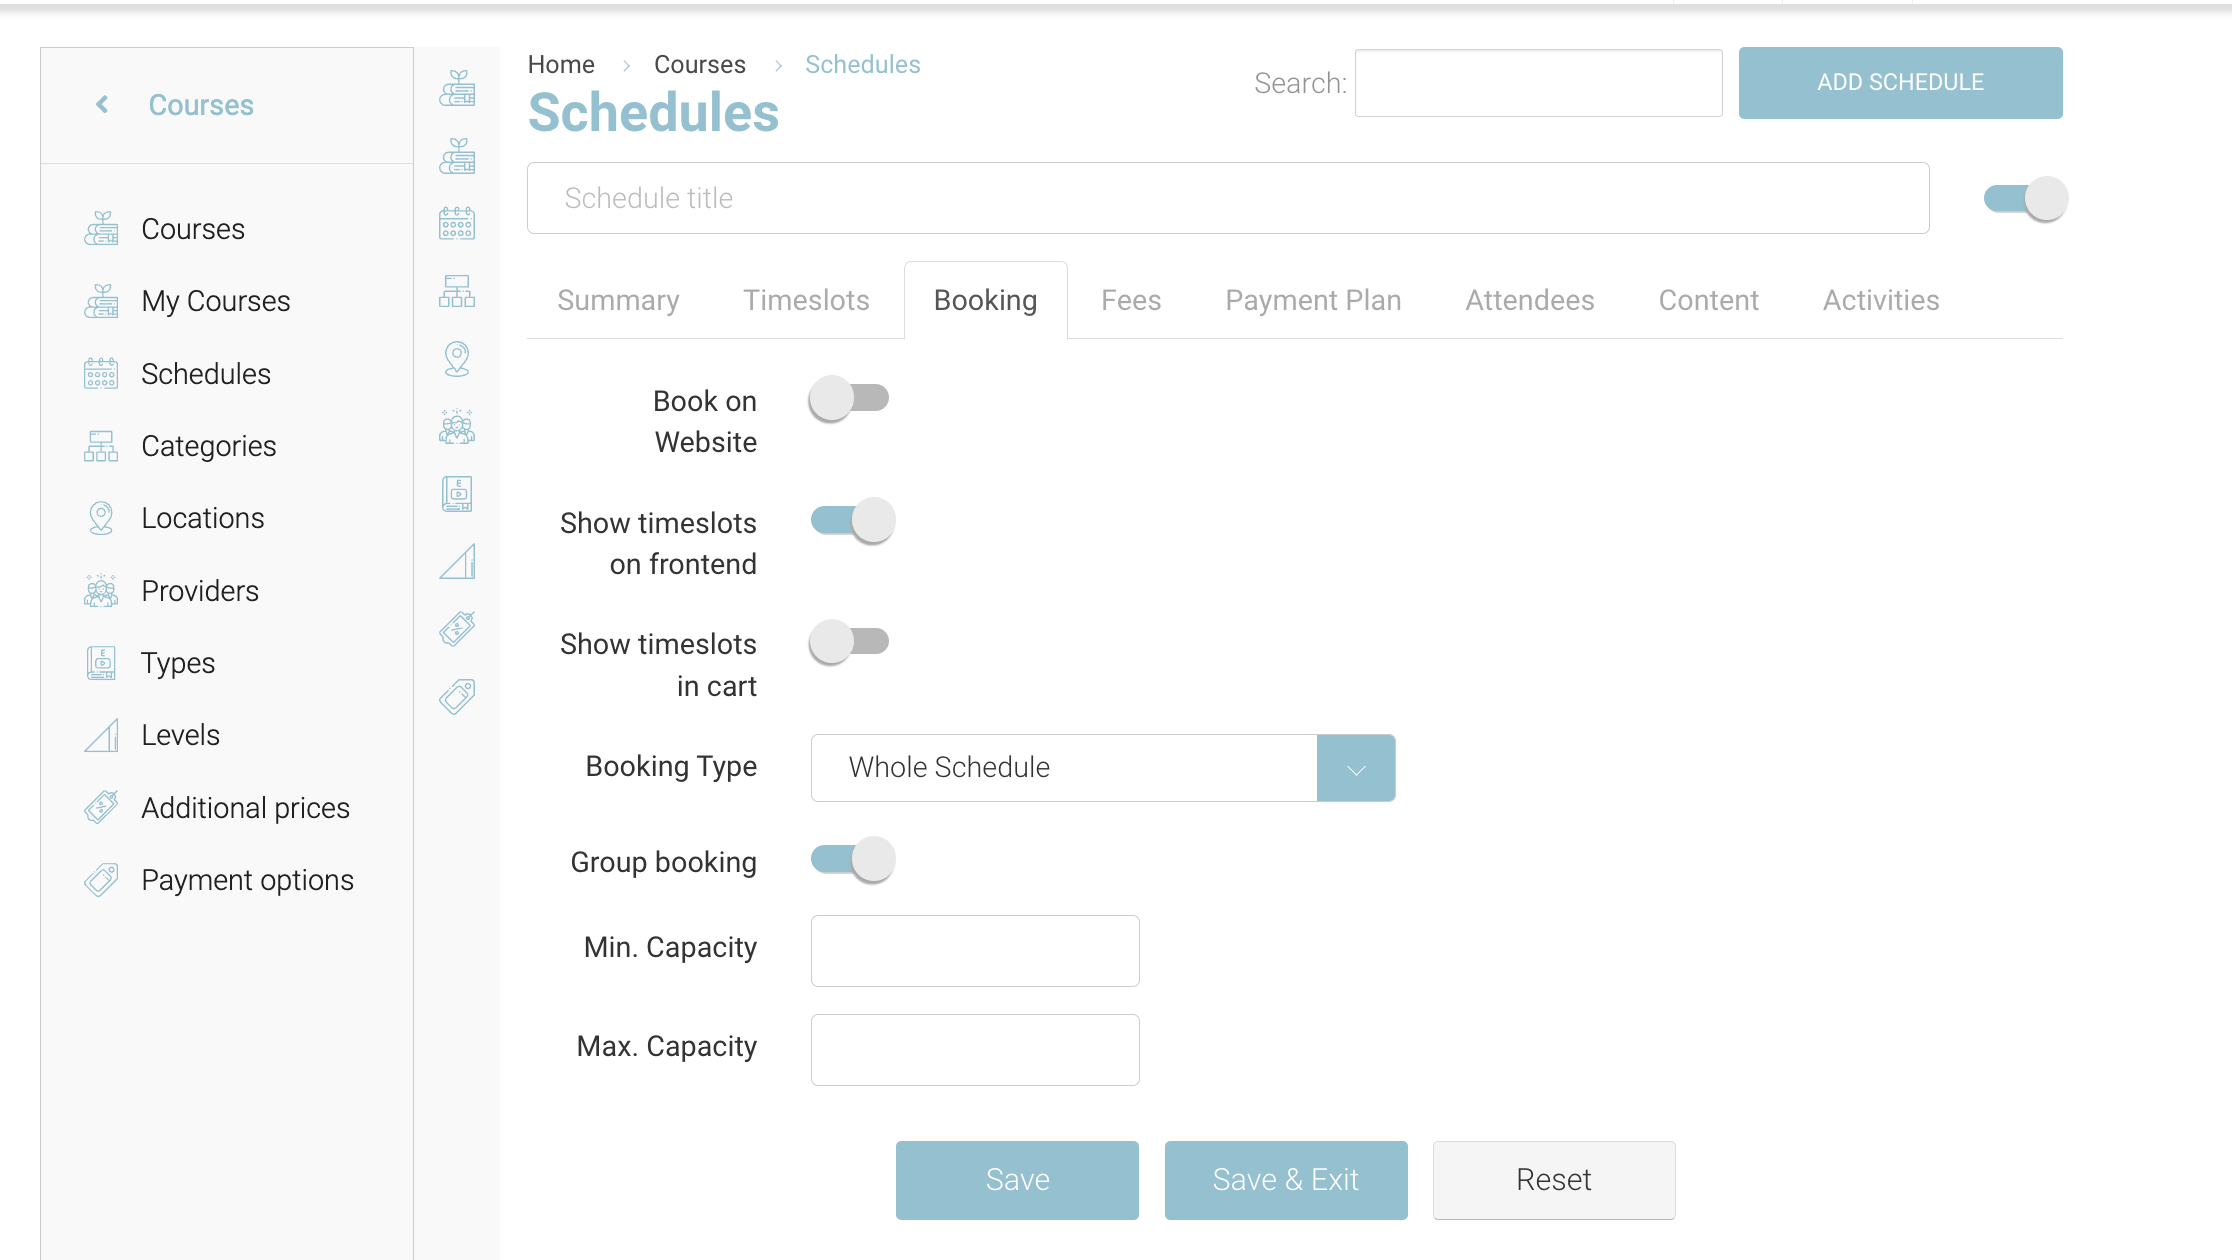Click the Schedules calendar icon in sidebar
Screen dimensions: 2232x1260
point(101,374)
